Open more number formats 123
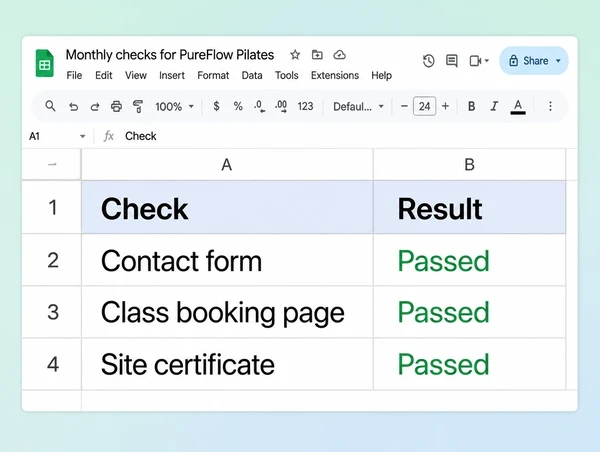Screen dimensions: 600x452 (x=305, y=106)
